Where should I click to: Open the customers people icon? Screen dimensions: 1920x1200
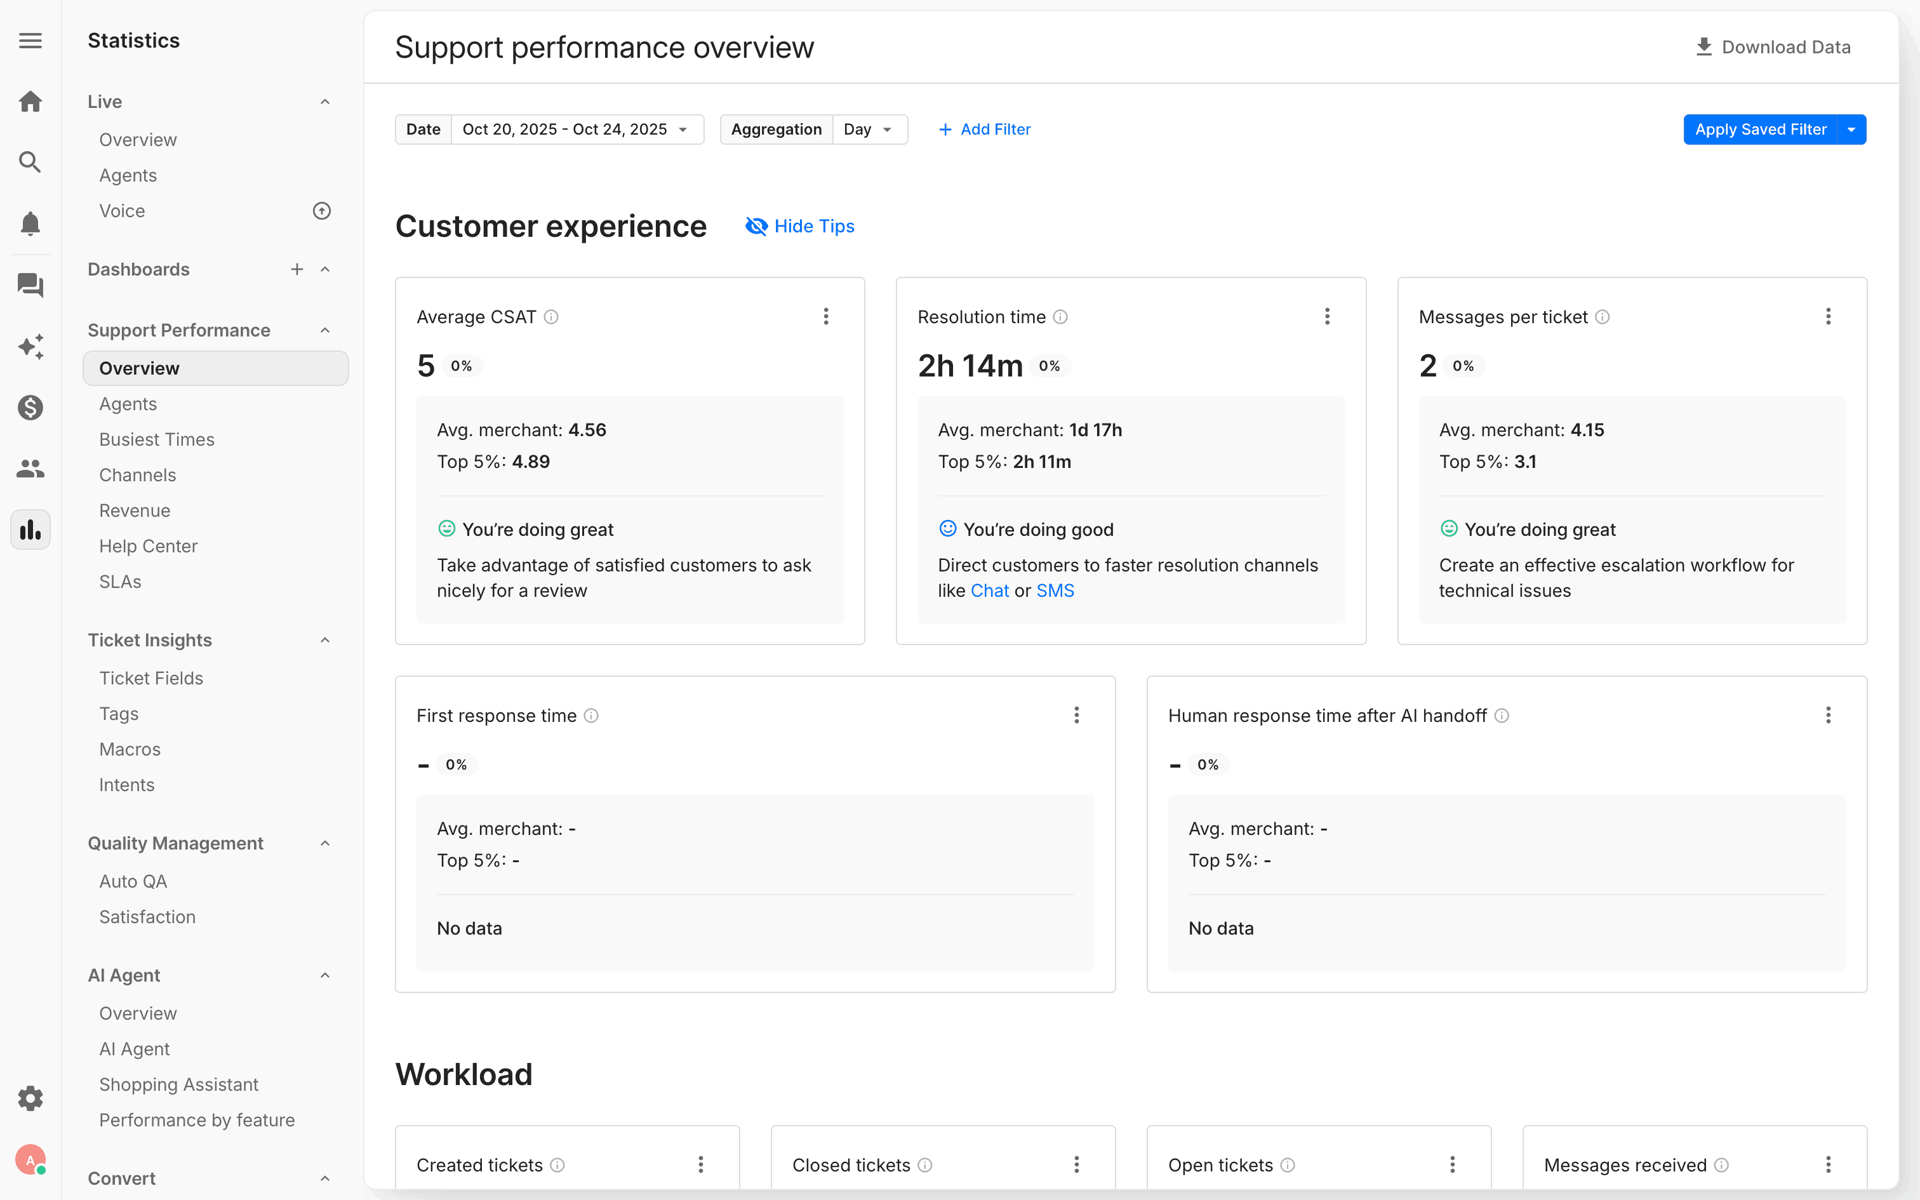[30, 468]
